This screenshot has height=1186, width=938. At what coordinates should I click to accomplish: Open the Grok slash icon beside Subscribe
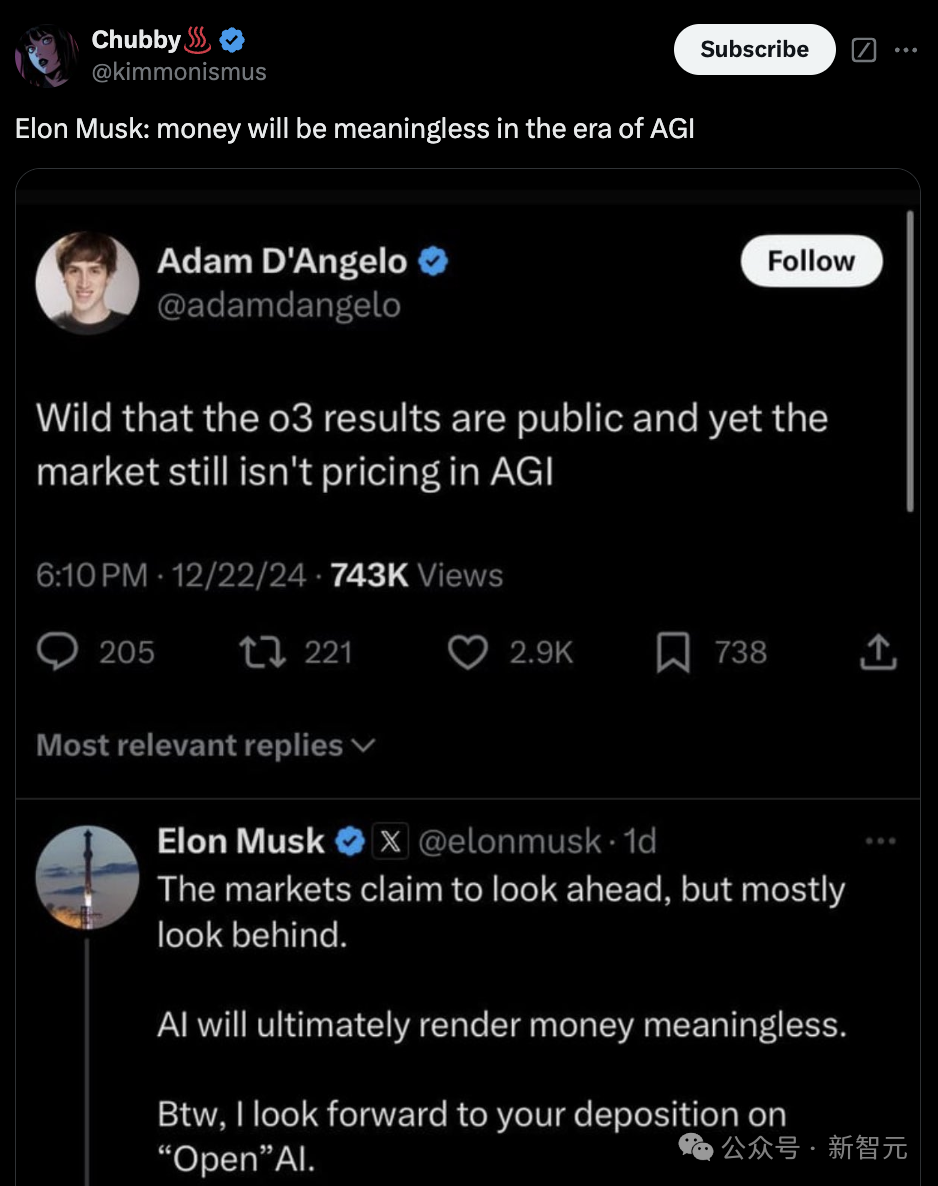pos(863,50)
